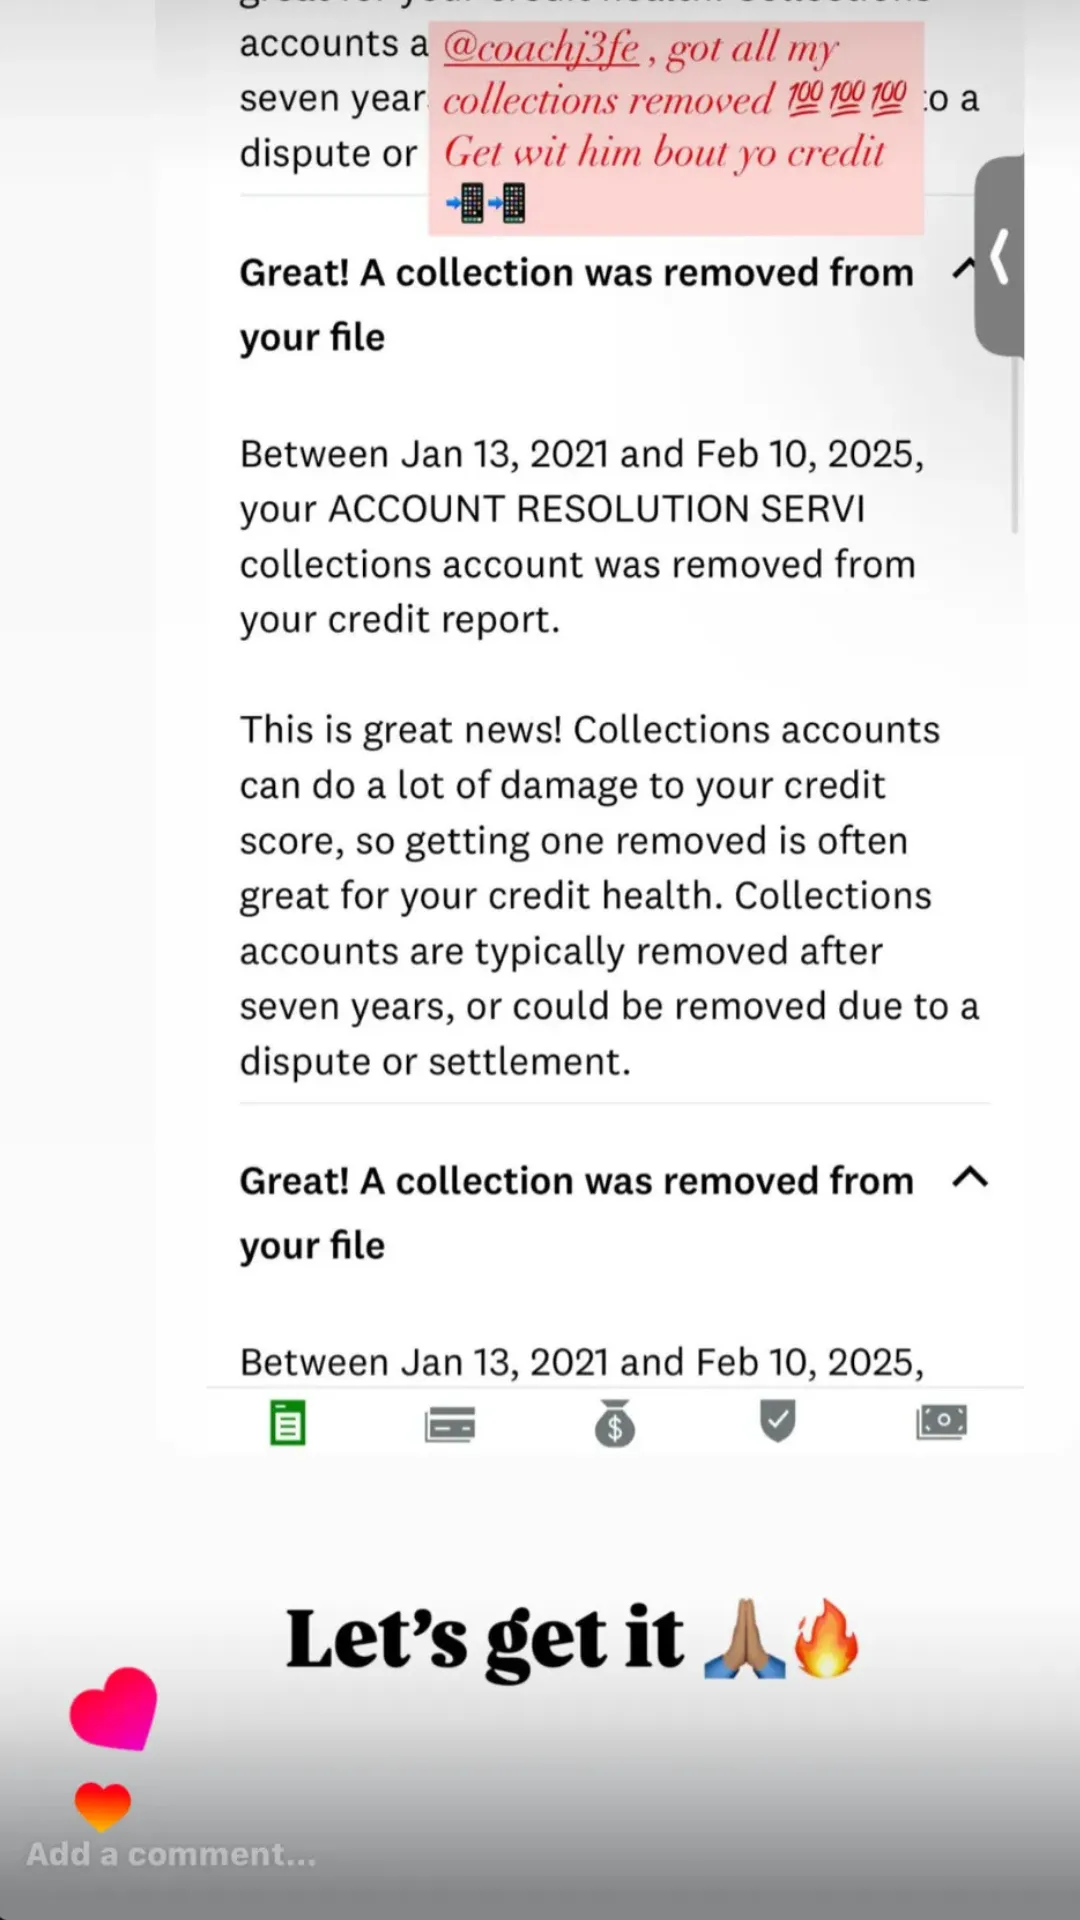
Task: Collapse the first 'collection was removed' chevron
Action: tap(963, 268)
